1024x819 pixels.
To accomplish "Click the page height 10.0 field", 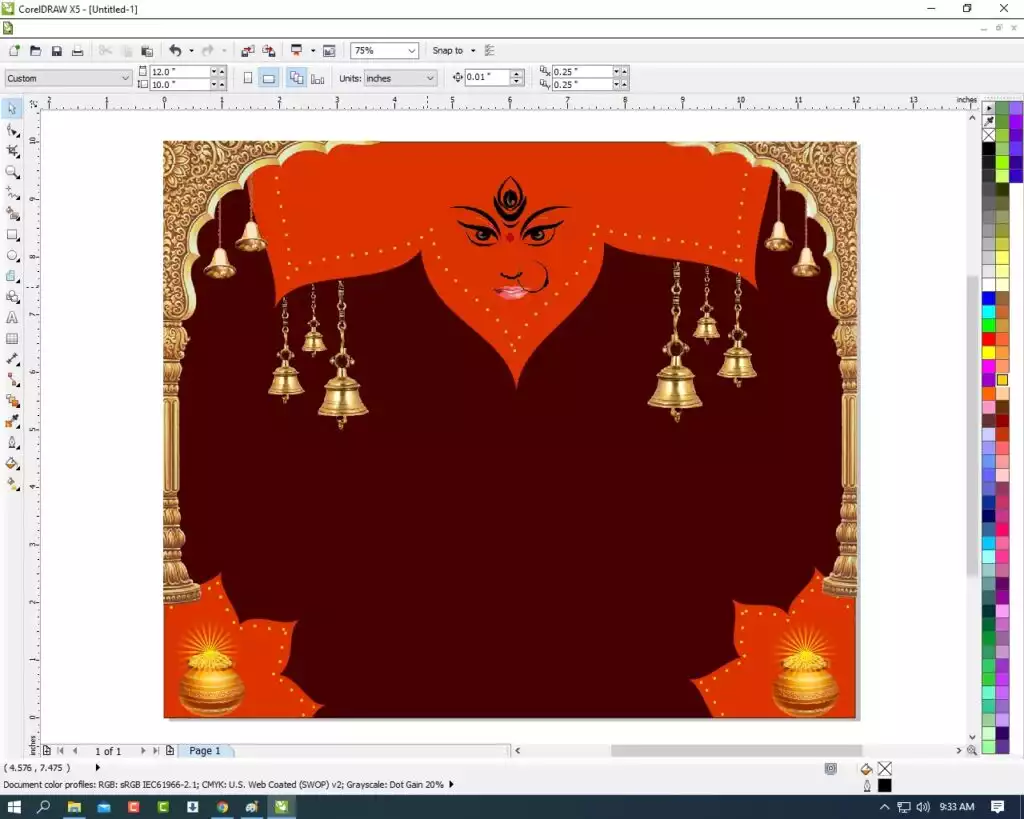I will tap(180, 85).
